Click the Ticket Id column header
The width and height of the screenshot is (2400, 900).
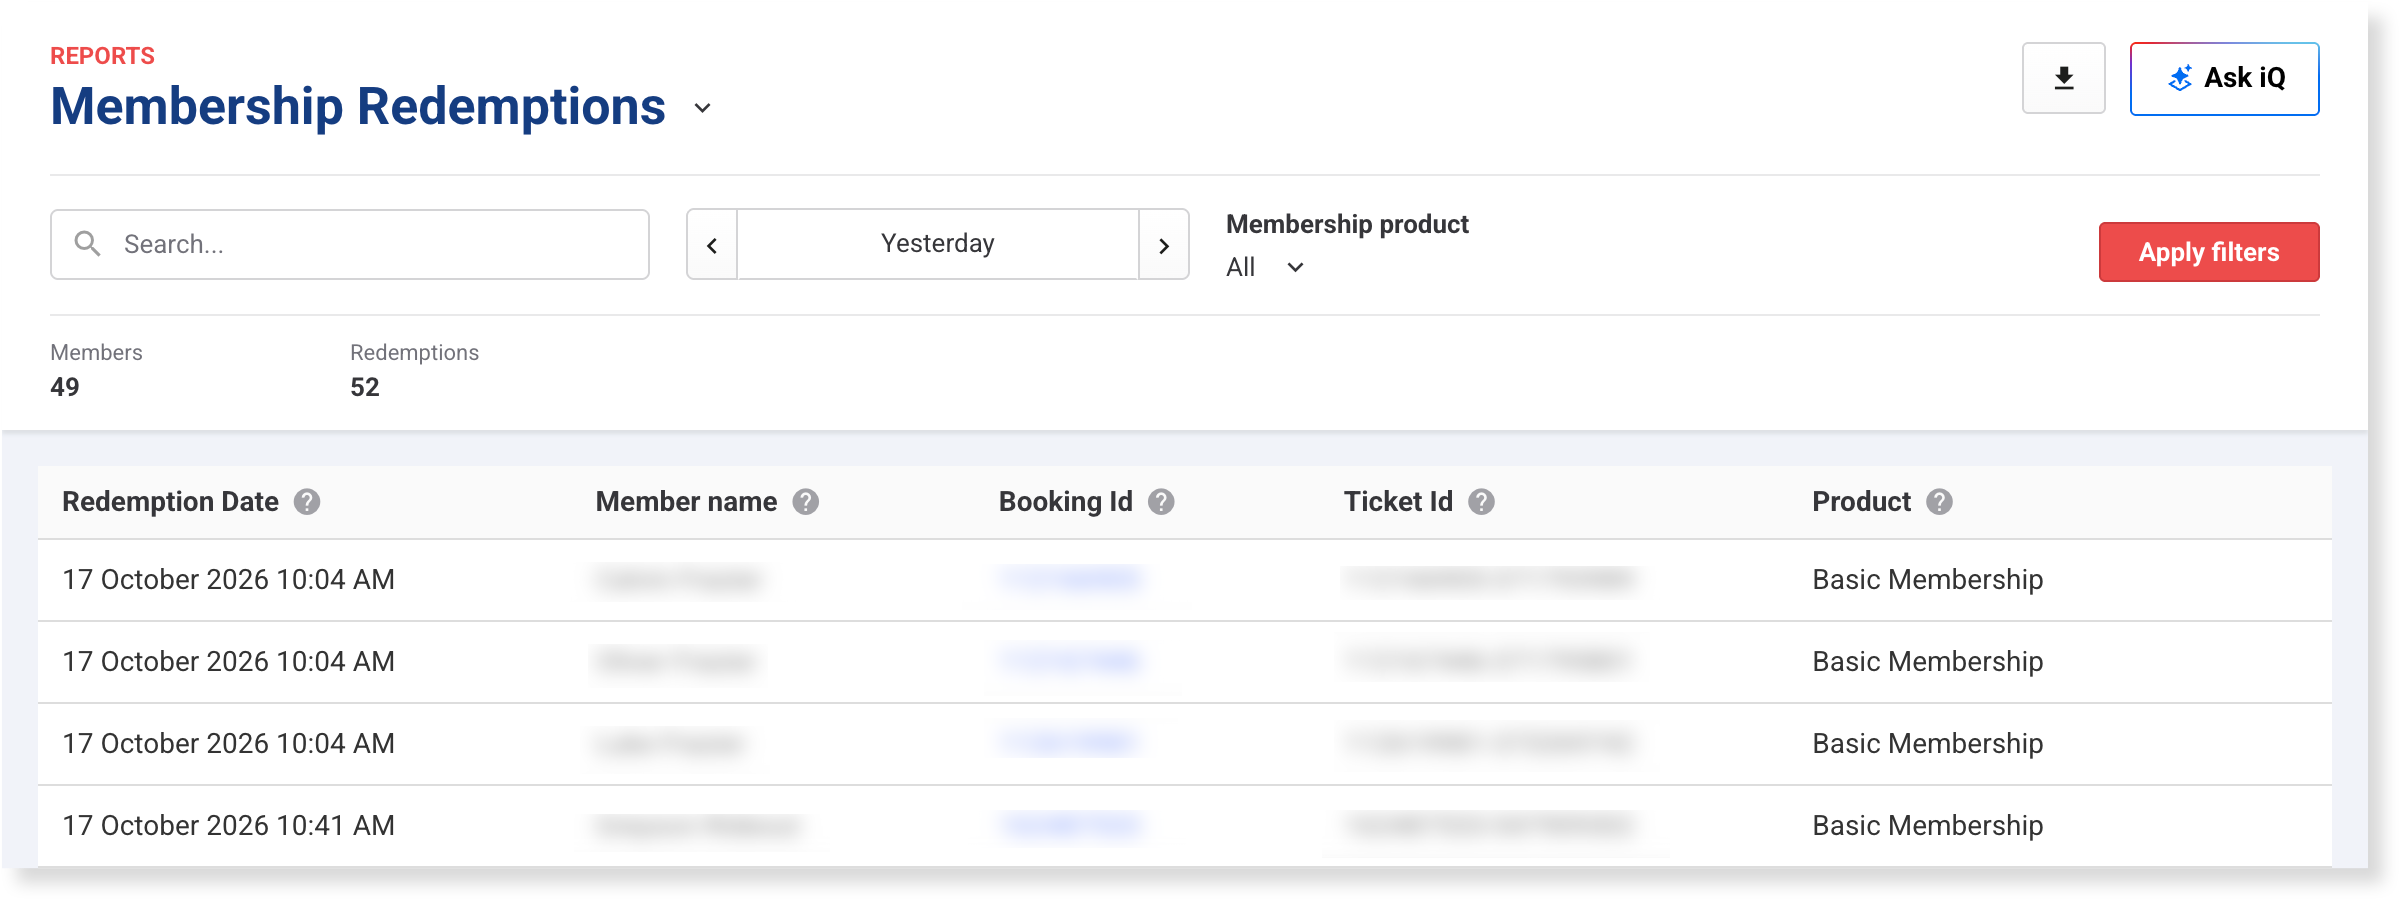coord(1398,502)
